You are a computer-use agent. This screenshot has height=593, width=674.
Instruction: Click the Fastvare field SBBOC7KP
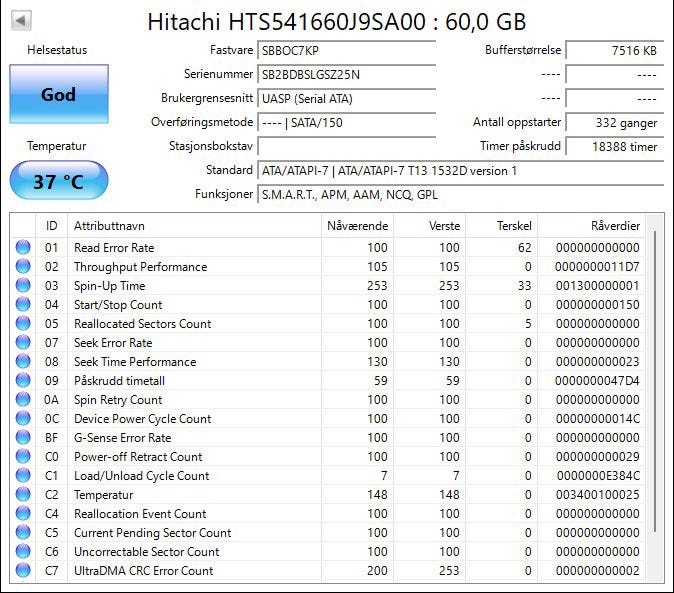point(346,50)
